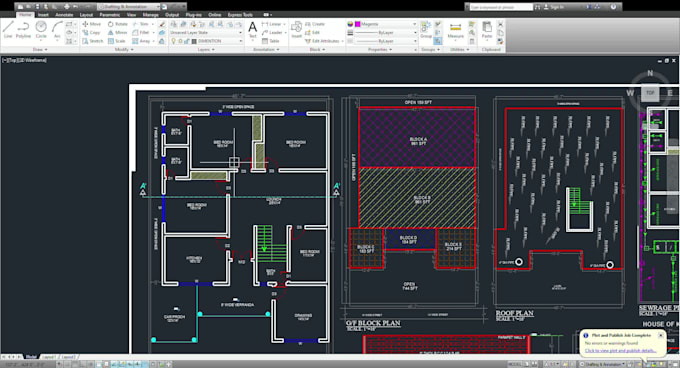Click the Trim command
The height and width of the screenshot is (368, 680).
[x=141, y=24]
